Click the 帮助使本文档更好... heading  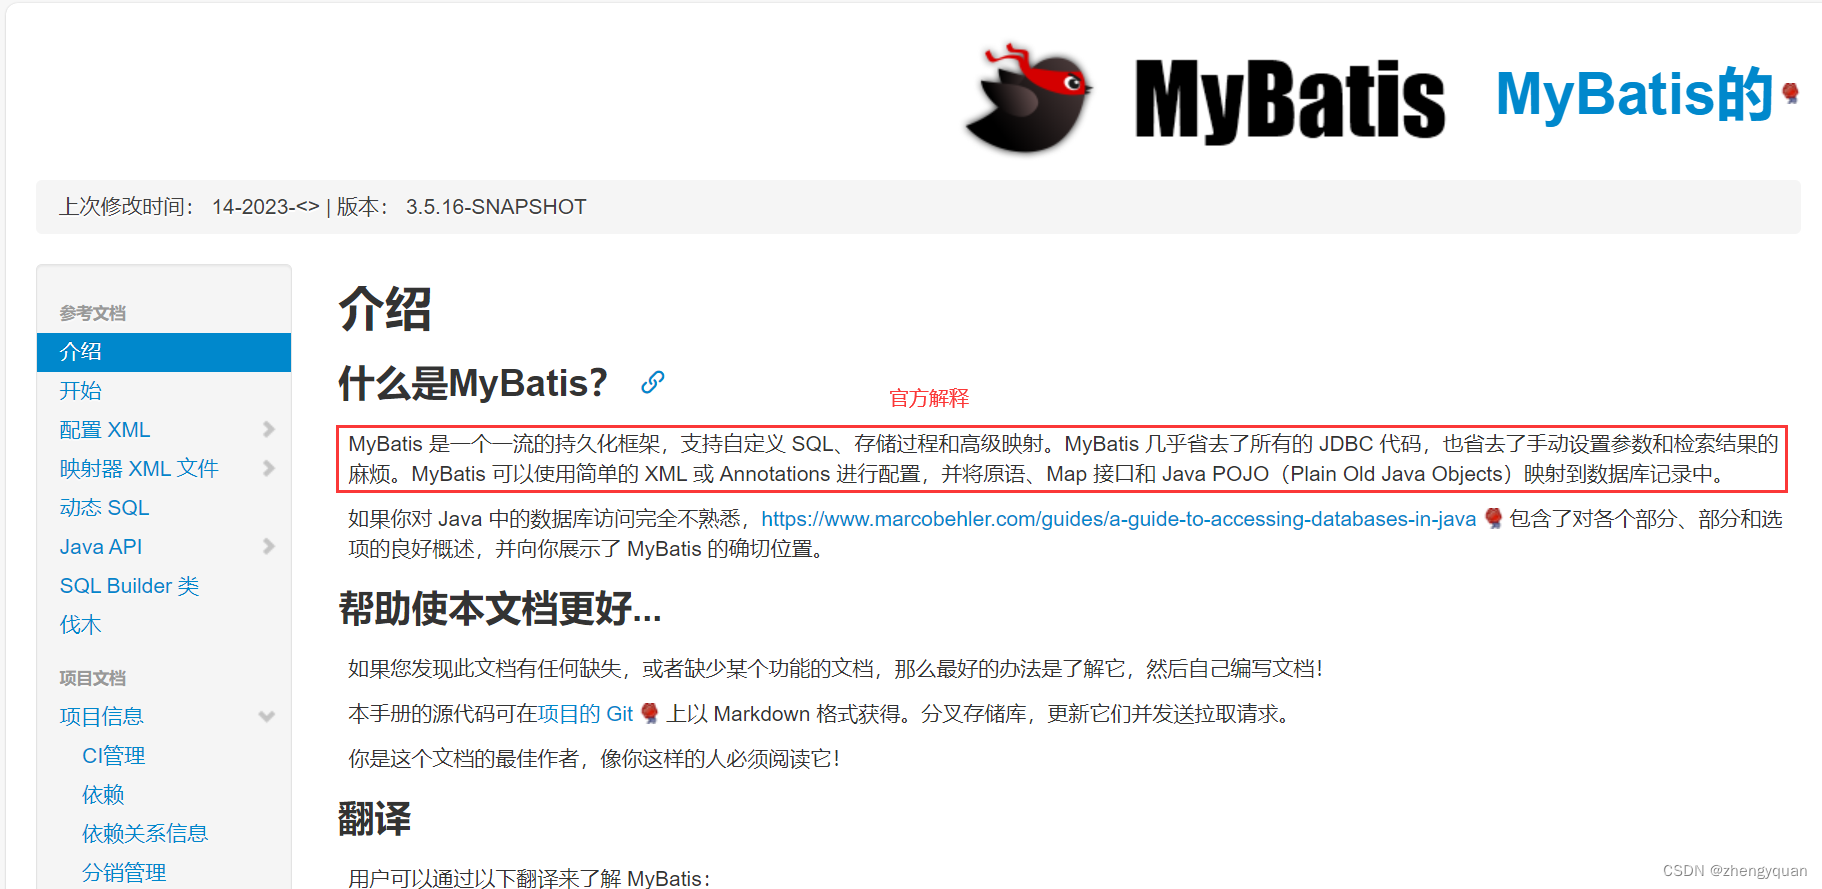click(x=500, y=608)
